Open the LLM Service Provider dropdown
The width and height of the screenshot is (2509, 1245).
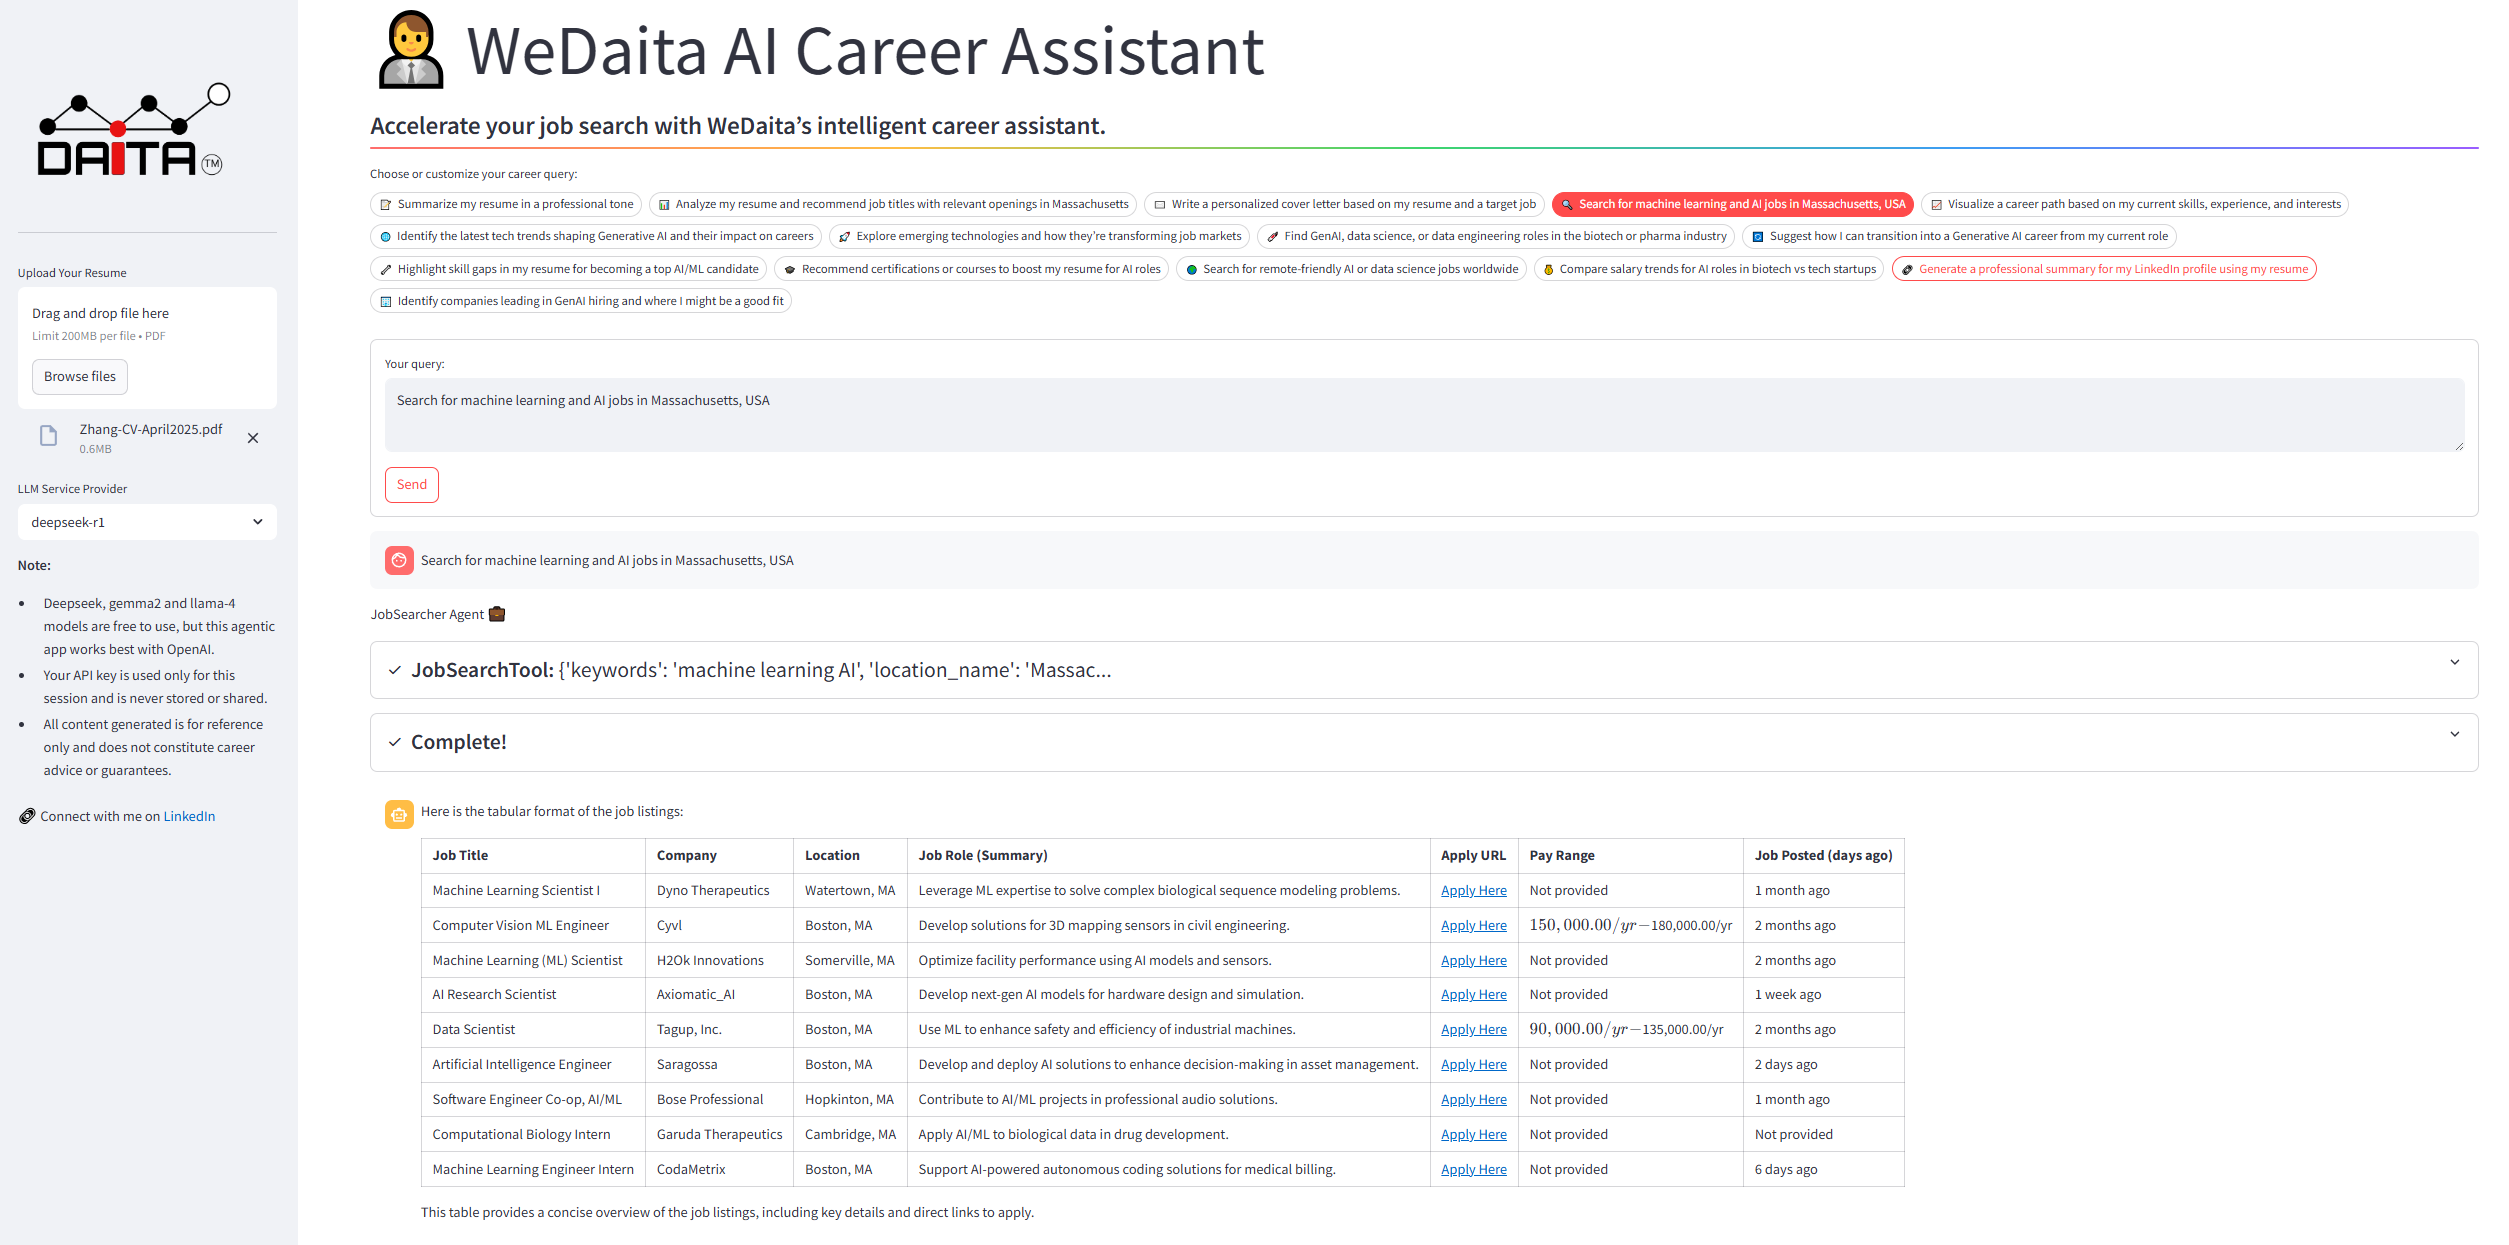pyautogui.click(x=147, y=522)
